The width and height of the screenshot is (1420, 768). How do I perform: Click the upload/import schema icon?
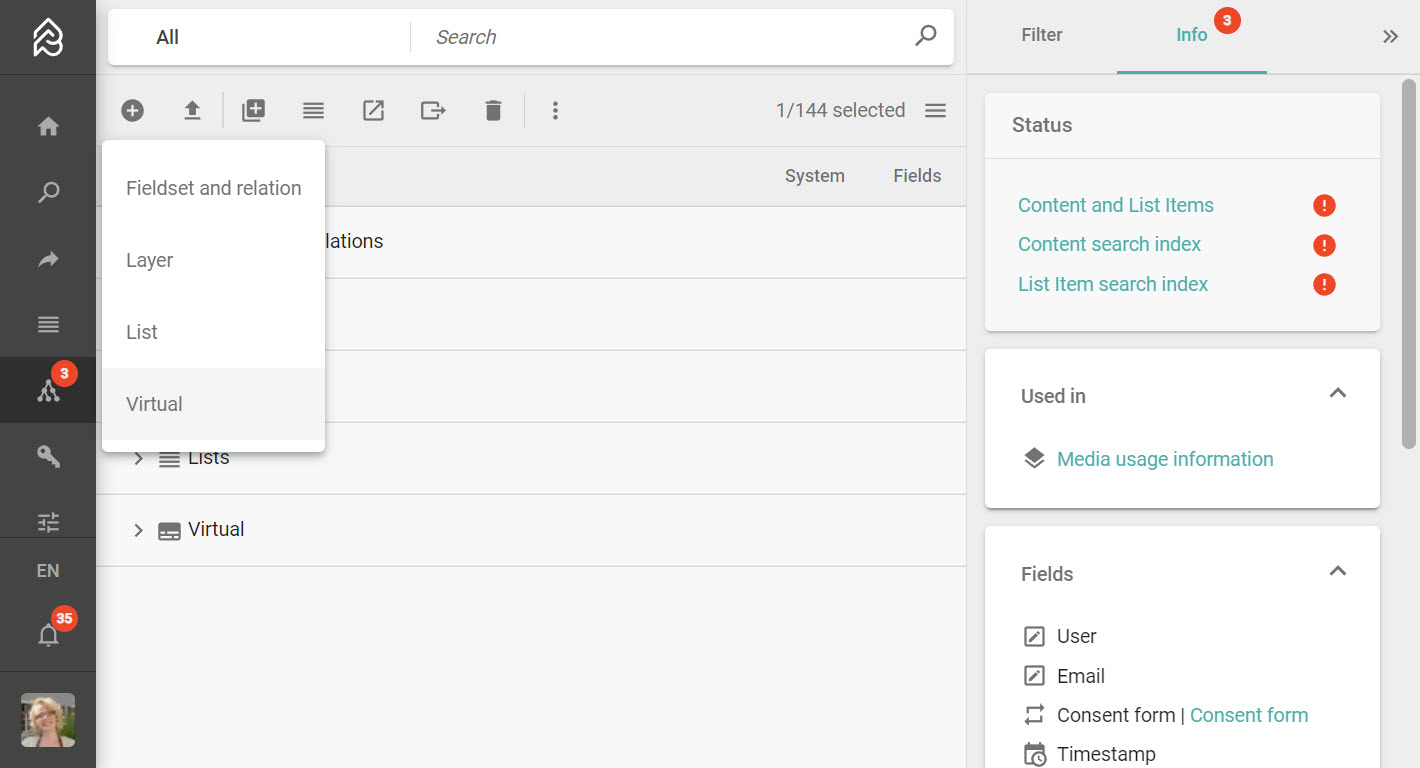pyautogui.click(x=192, y=111)
